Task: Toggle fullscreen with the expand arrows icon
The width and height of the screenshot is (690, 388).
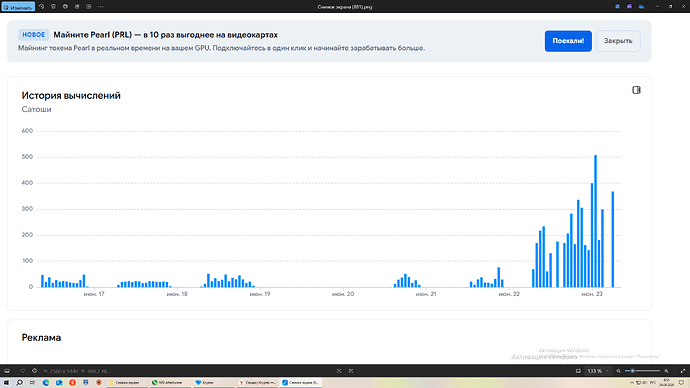Action: pyautogui.click(x=683, y=371)
